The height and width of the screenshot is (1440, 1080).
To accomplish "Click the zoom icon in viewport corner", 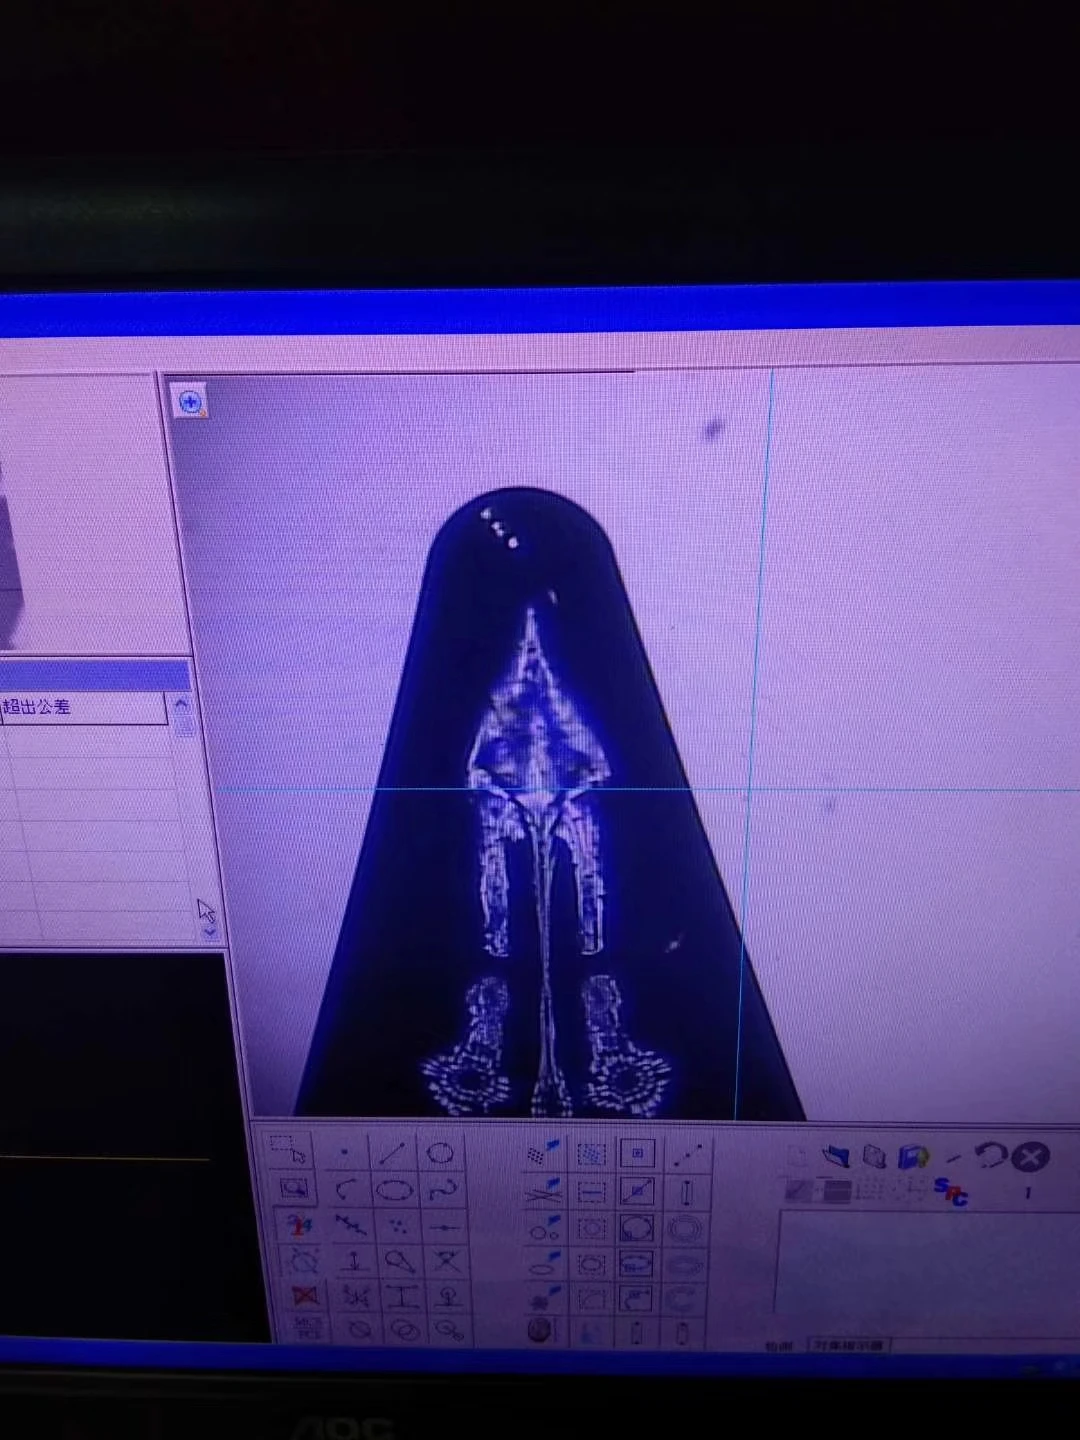I will pos(190,402).
